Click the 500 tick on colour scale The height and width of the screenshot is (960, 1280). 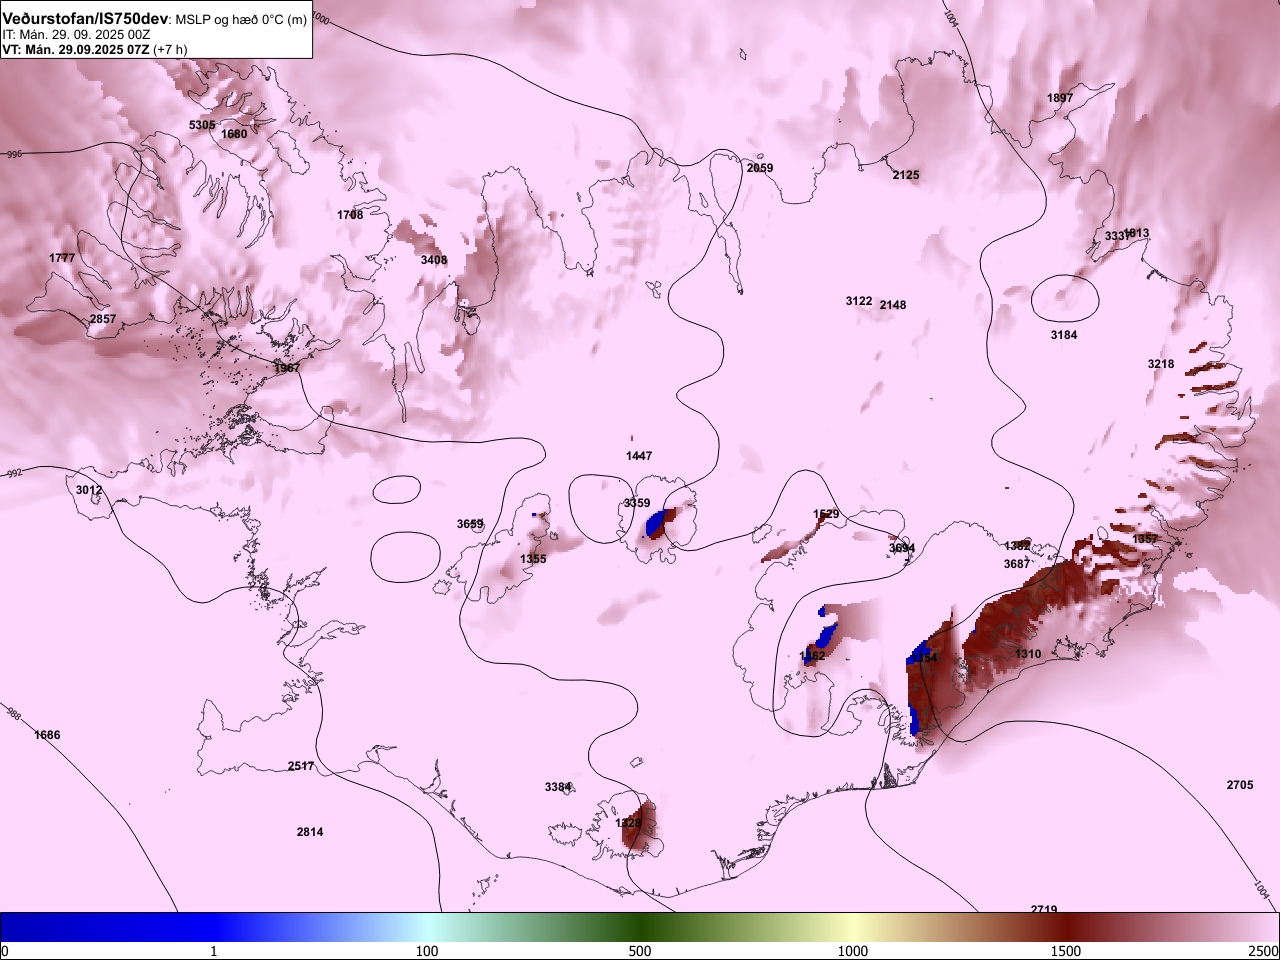pos(640,950)
